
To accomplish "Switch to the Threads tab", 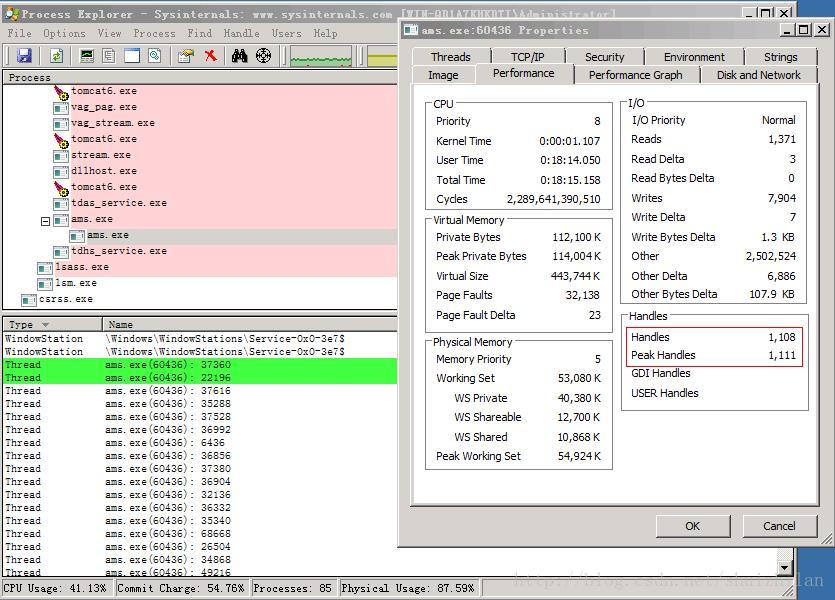I will click(451, 56).
